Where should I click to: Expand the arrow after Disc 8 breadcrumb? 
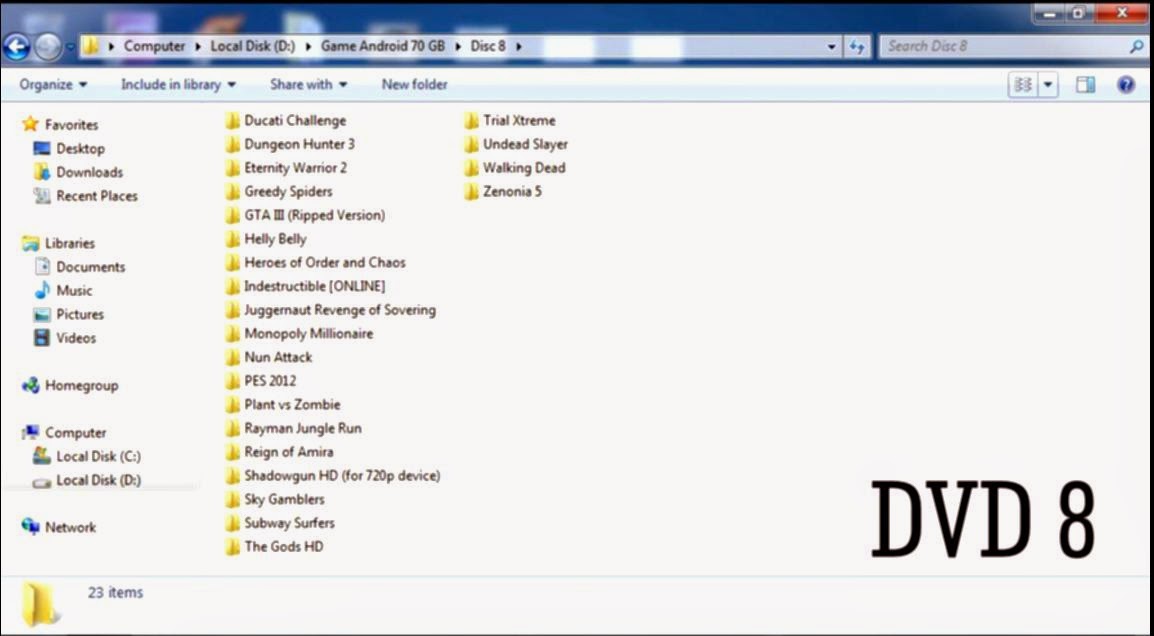click(x=518, y=46)
